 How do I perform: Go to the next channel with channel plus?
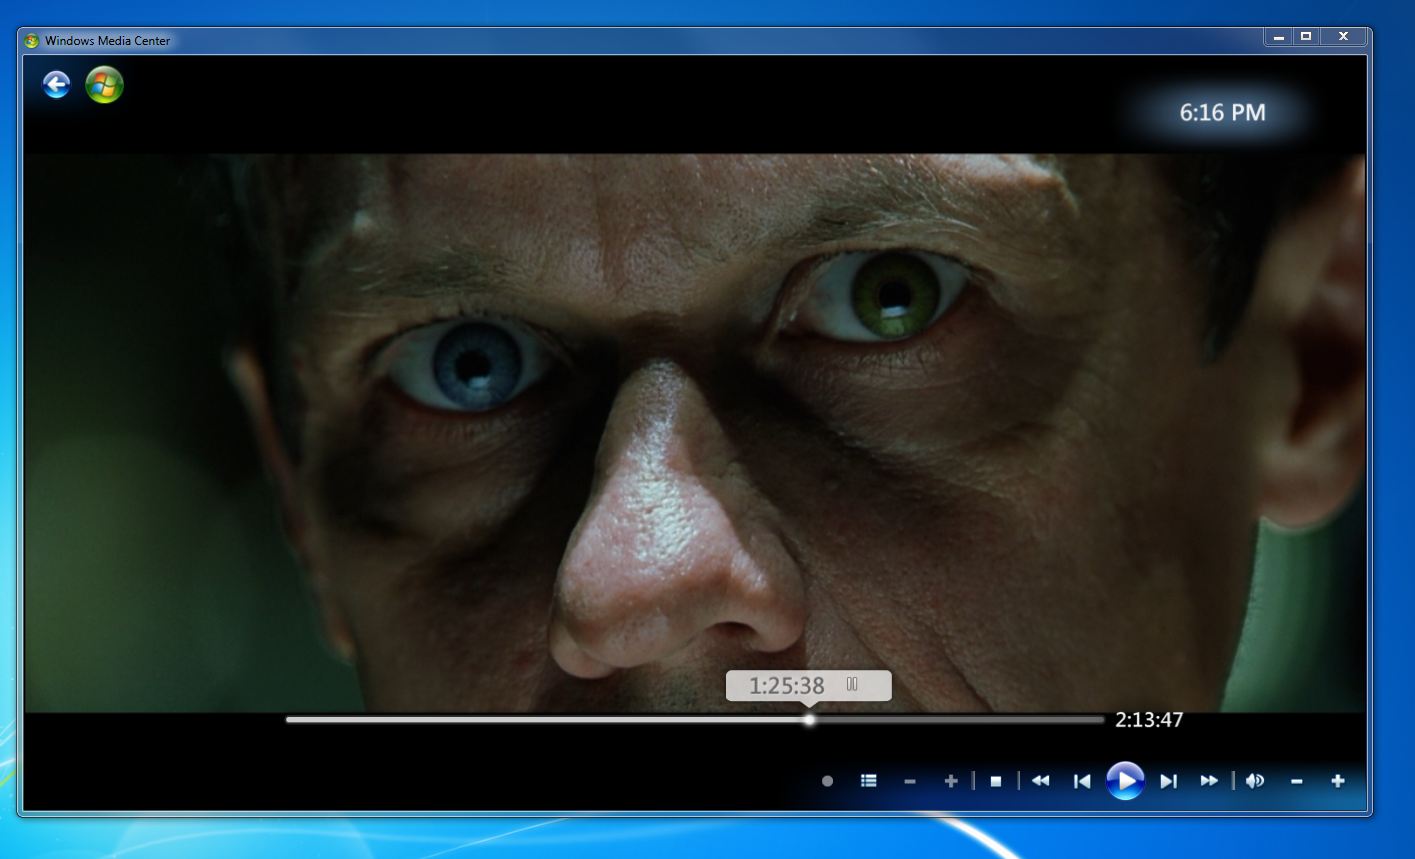tap(951, 781)
